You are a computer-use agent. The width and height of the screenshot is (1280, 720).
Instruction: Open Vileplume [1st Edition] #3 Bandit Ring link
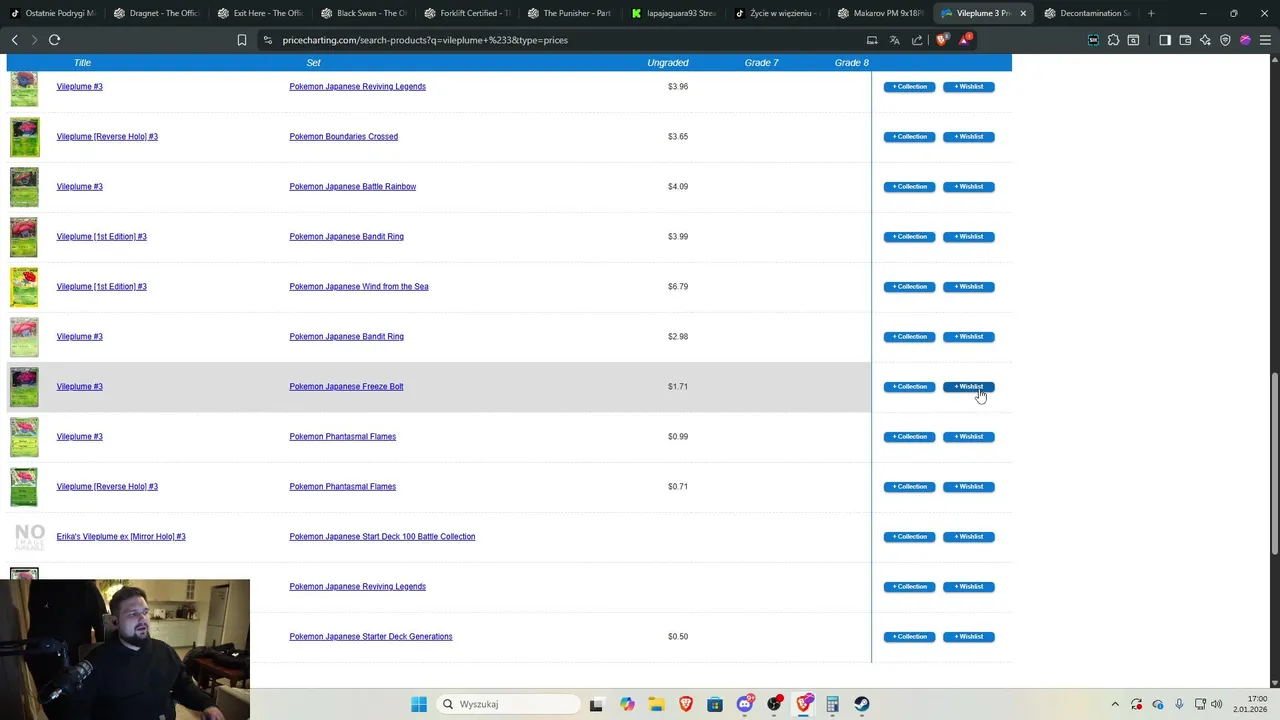pos(101,237)
